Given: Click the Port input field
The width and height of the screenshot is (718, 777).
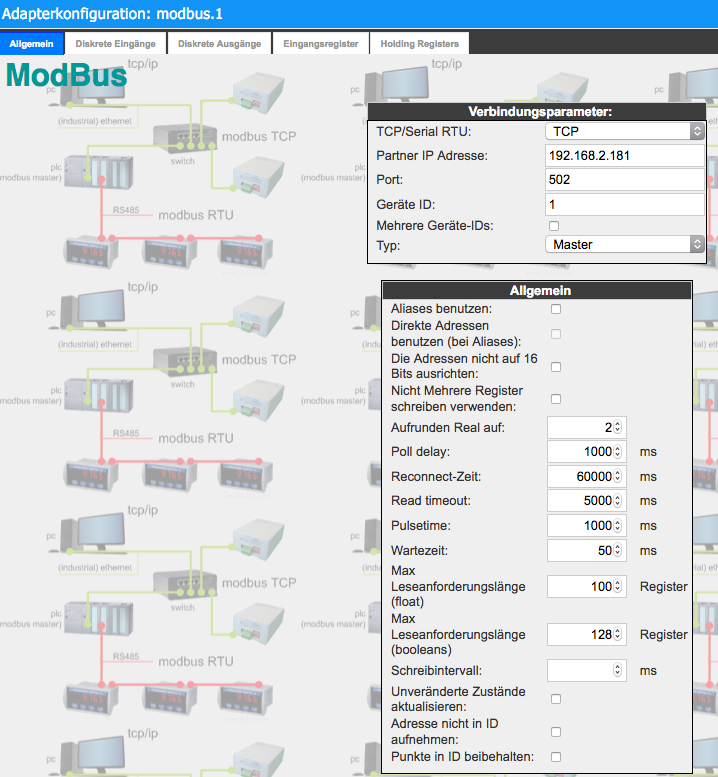Looking at the screenshot, I should click(624, 179).
